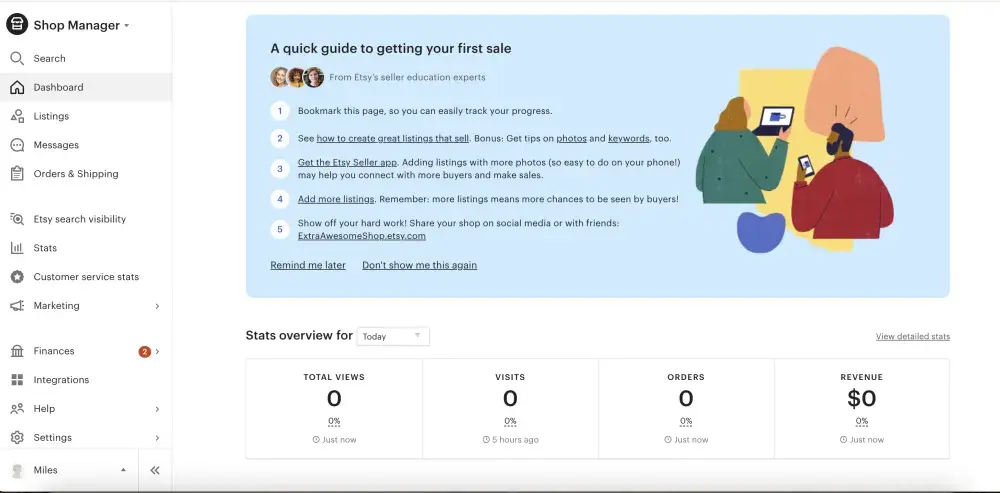The image size is (1000, 493).
Task: Open the Shop Manager dropdown
Action: coord(82,25)
